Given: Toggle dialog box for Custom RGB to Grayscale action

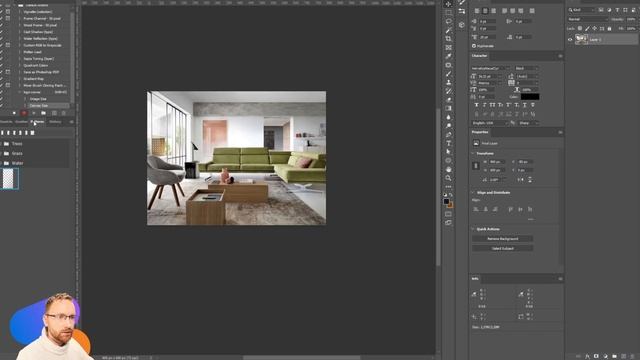Looking at the screenshot, I should 8,45.
